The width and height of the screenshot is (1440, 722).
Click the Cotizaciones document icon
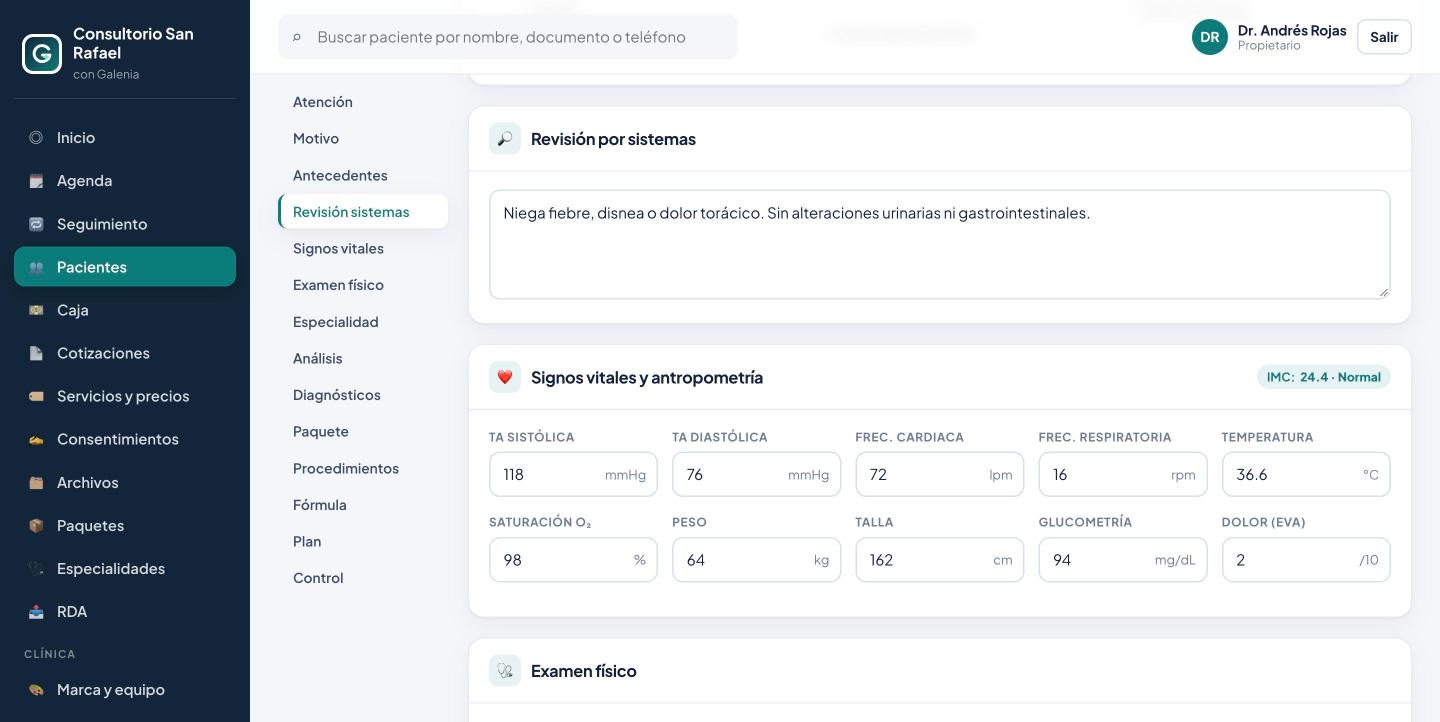click(x=36, y=353)
